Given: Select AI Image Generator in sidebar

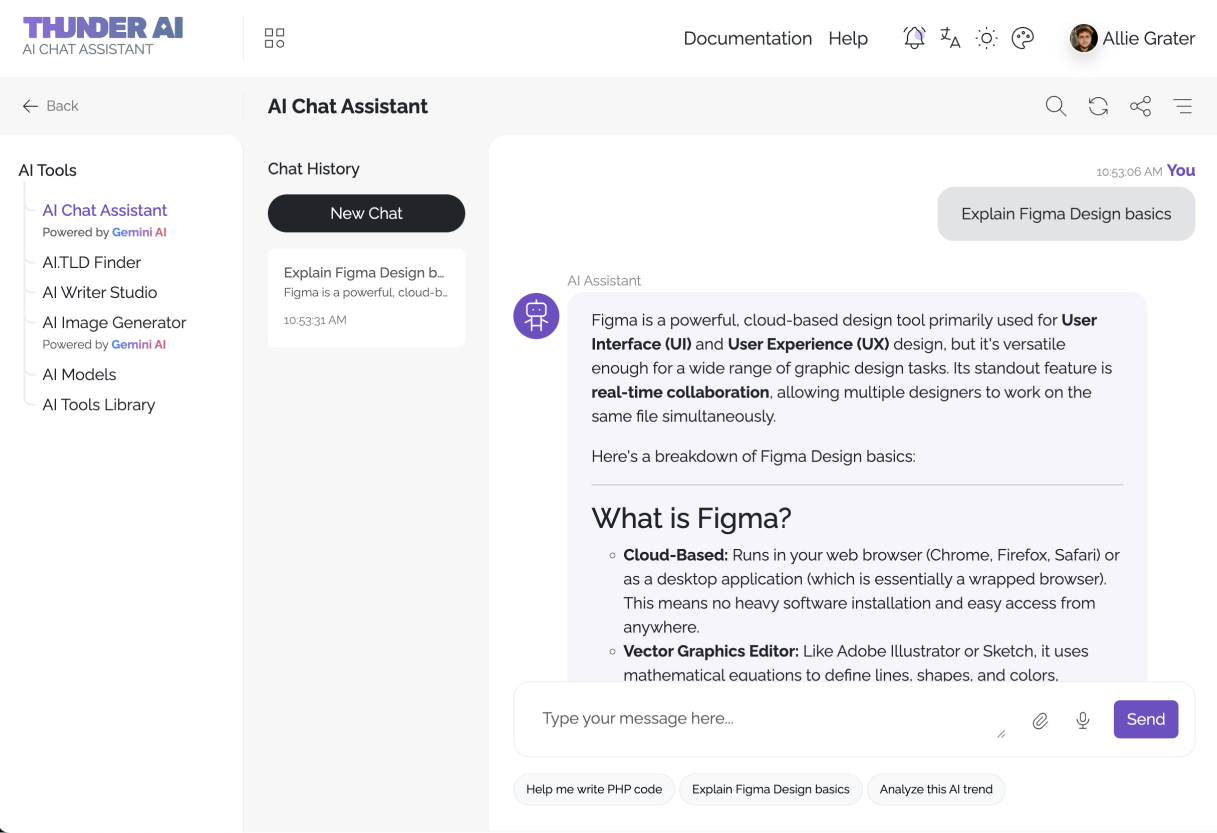Looking at the screenshot, I should (x=114, y=322).
